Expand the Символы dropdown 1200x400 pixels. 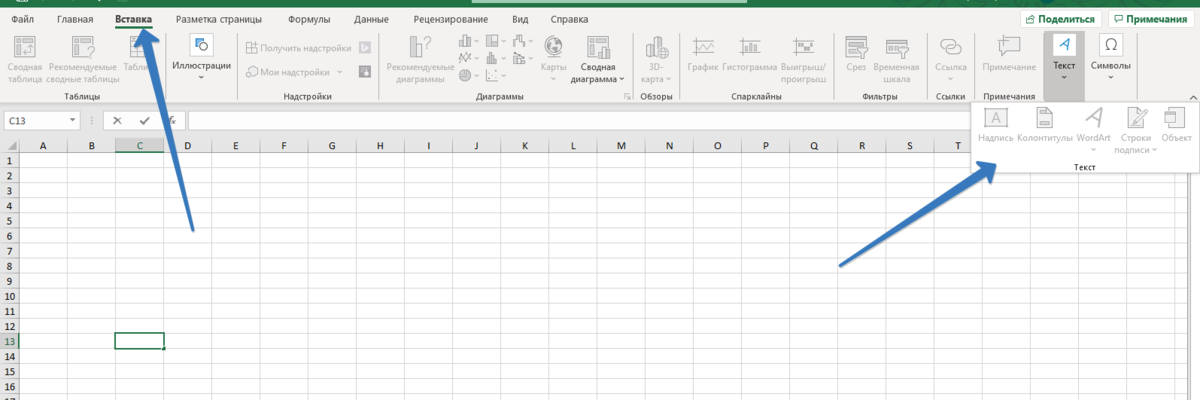[x=1110, y=58]
